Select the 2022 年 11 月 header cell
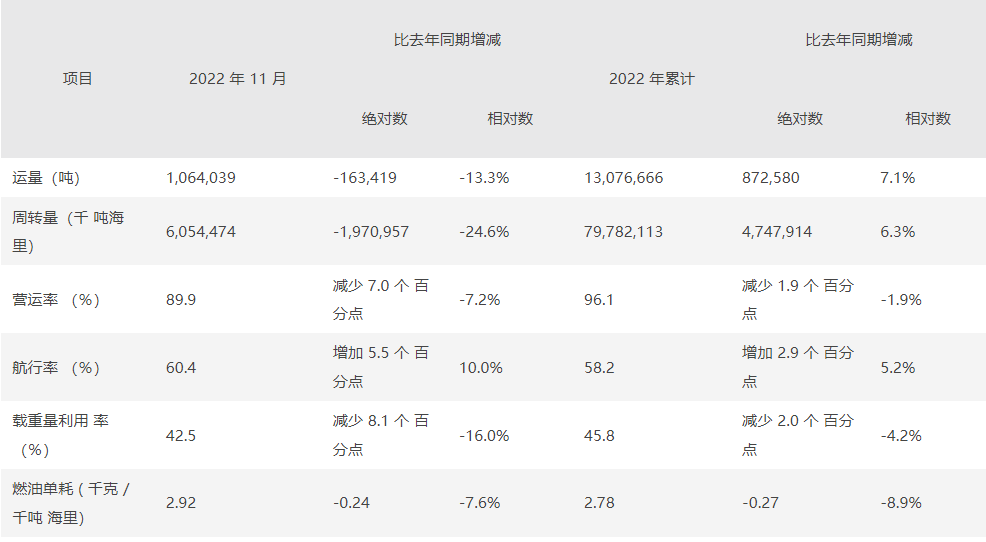 (238, 79)
